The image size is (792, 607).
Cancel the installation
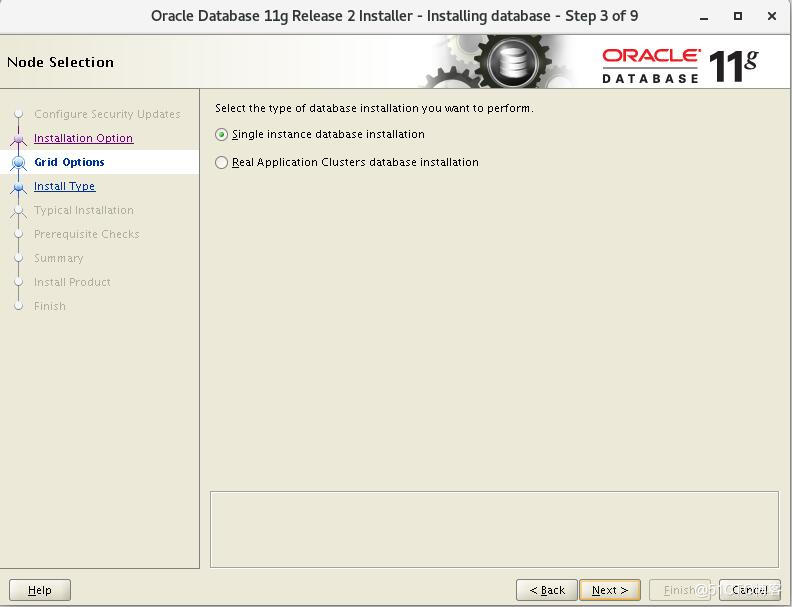pos(750,590)
